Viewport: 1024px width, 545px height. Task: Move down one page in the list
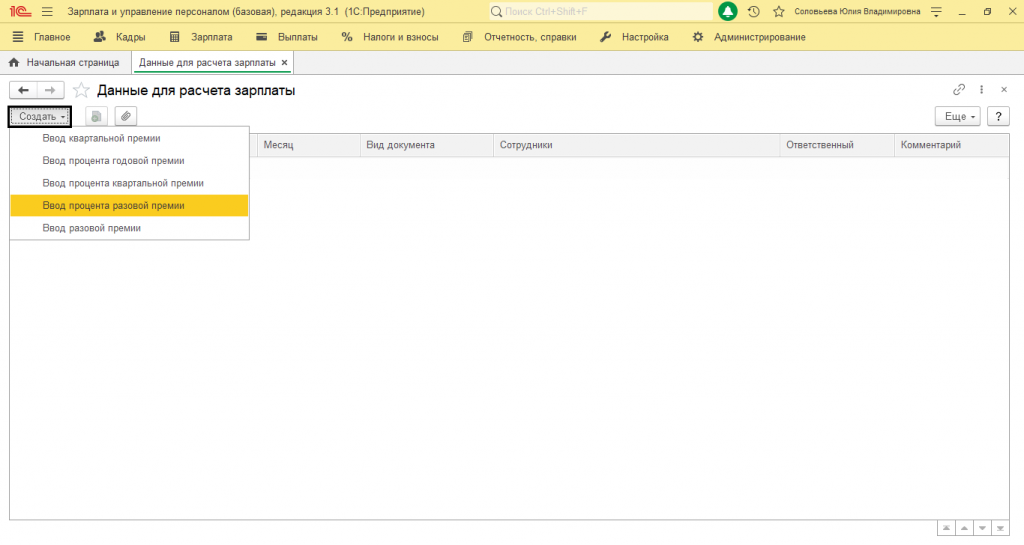coord(982,528)
